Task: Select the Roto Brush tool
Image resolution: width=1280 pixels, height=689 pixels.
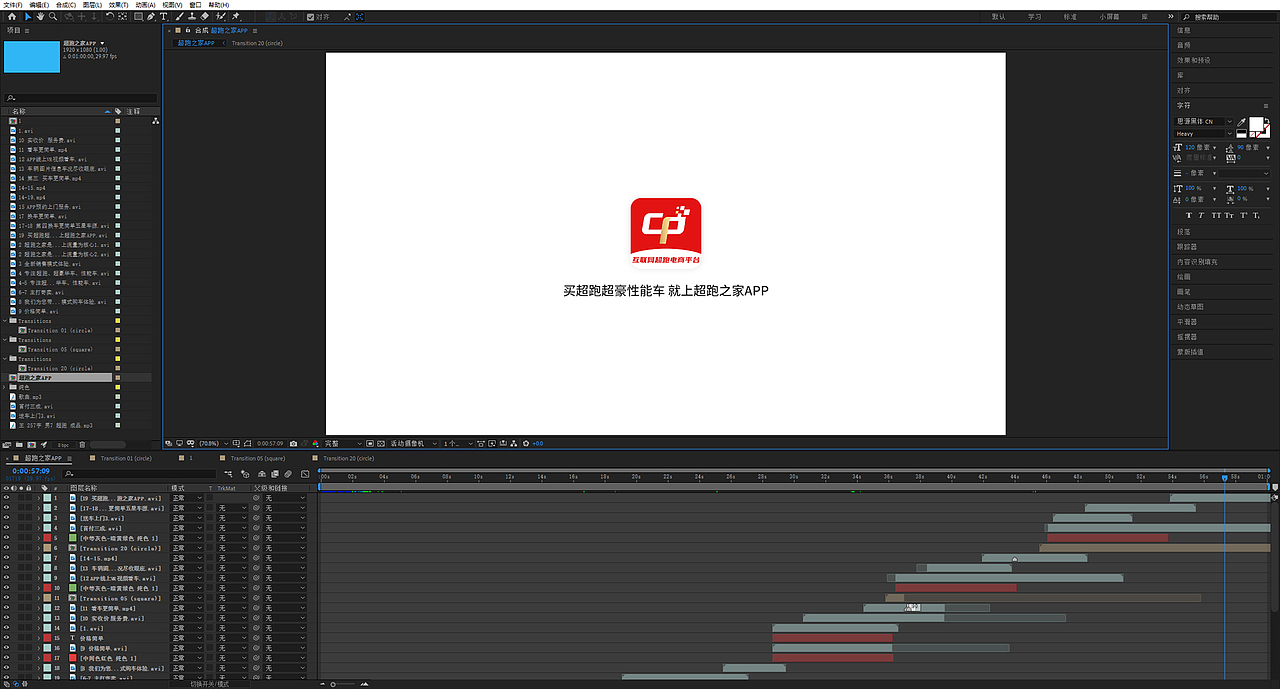Action: click(221, 17)
